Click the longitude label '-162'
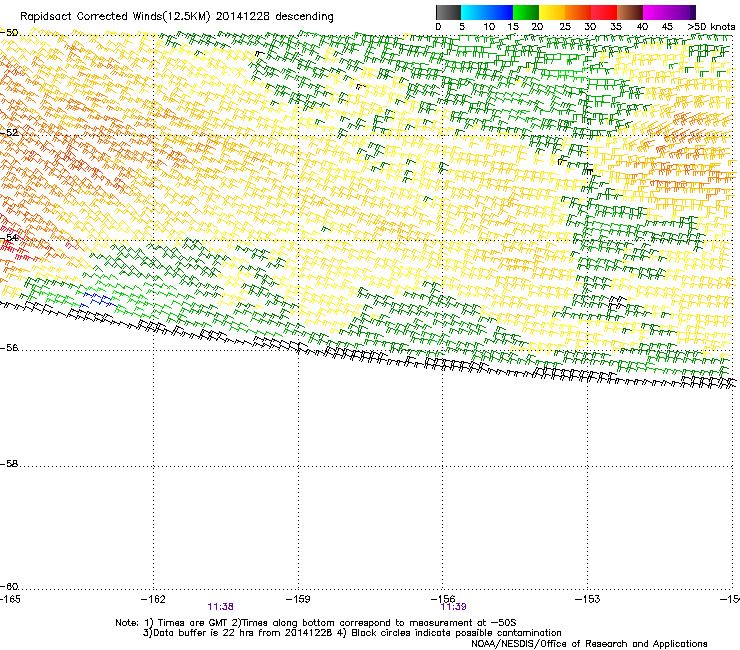 153,599
